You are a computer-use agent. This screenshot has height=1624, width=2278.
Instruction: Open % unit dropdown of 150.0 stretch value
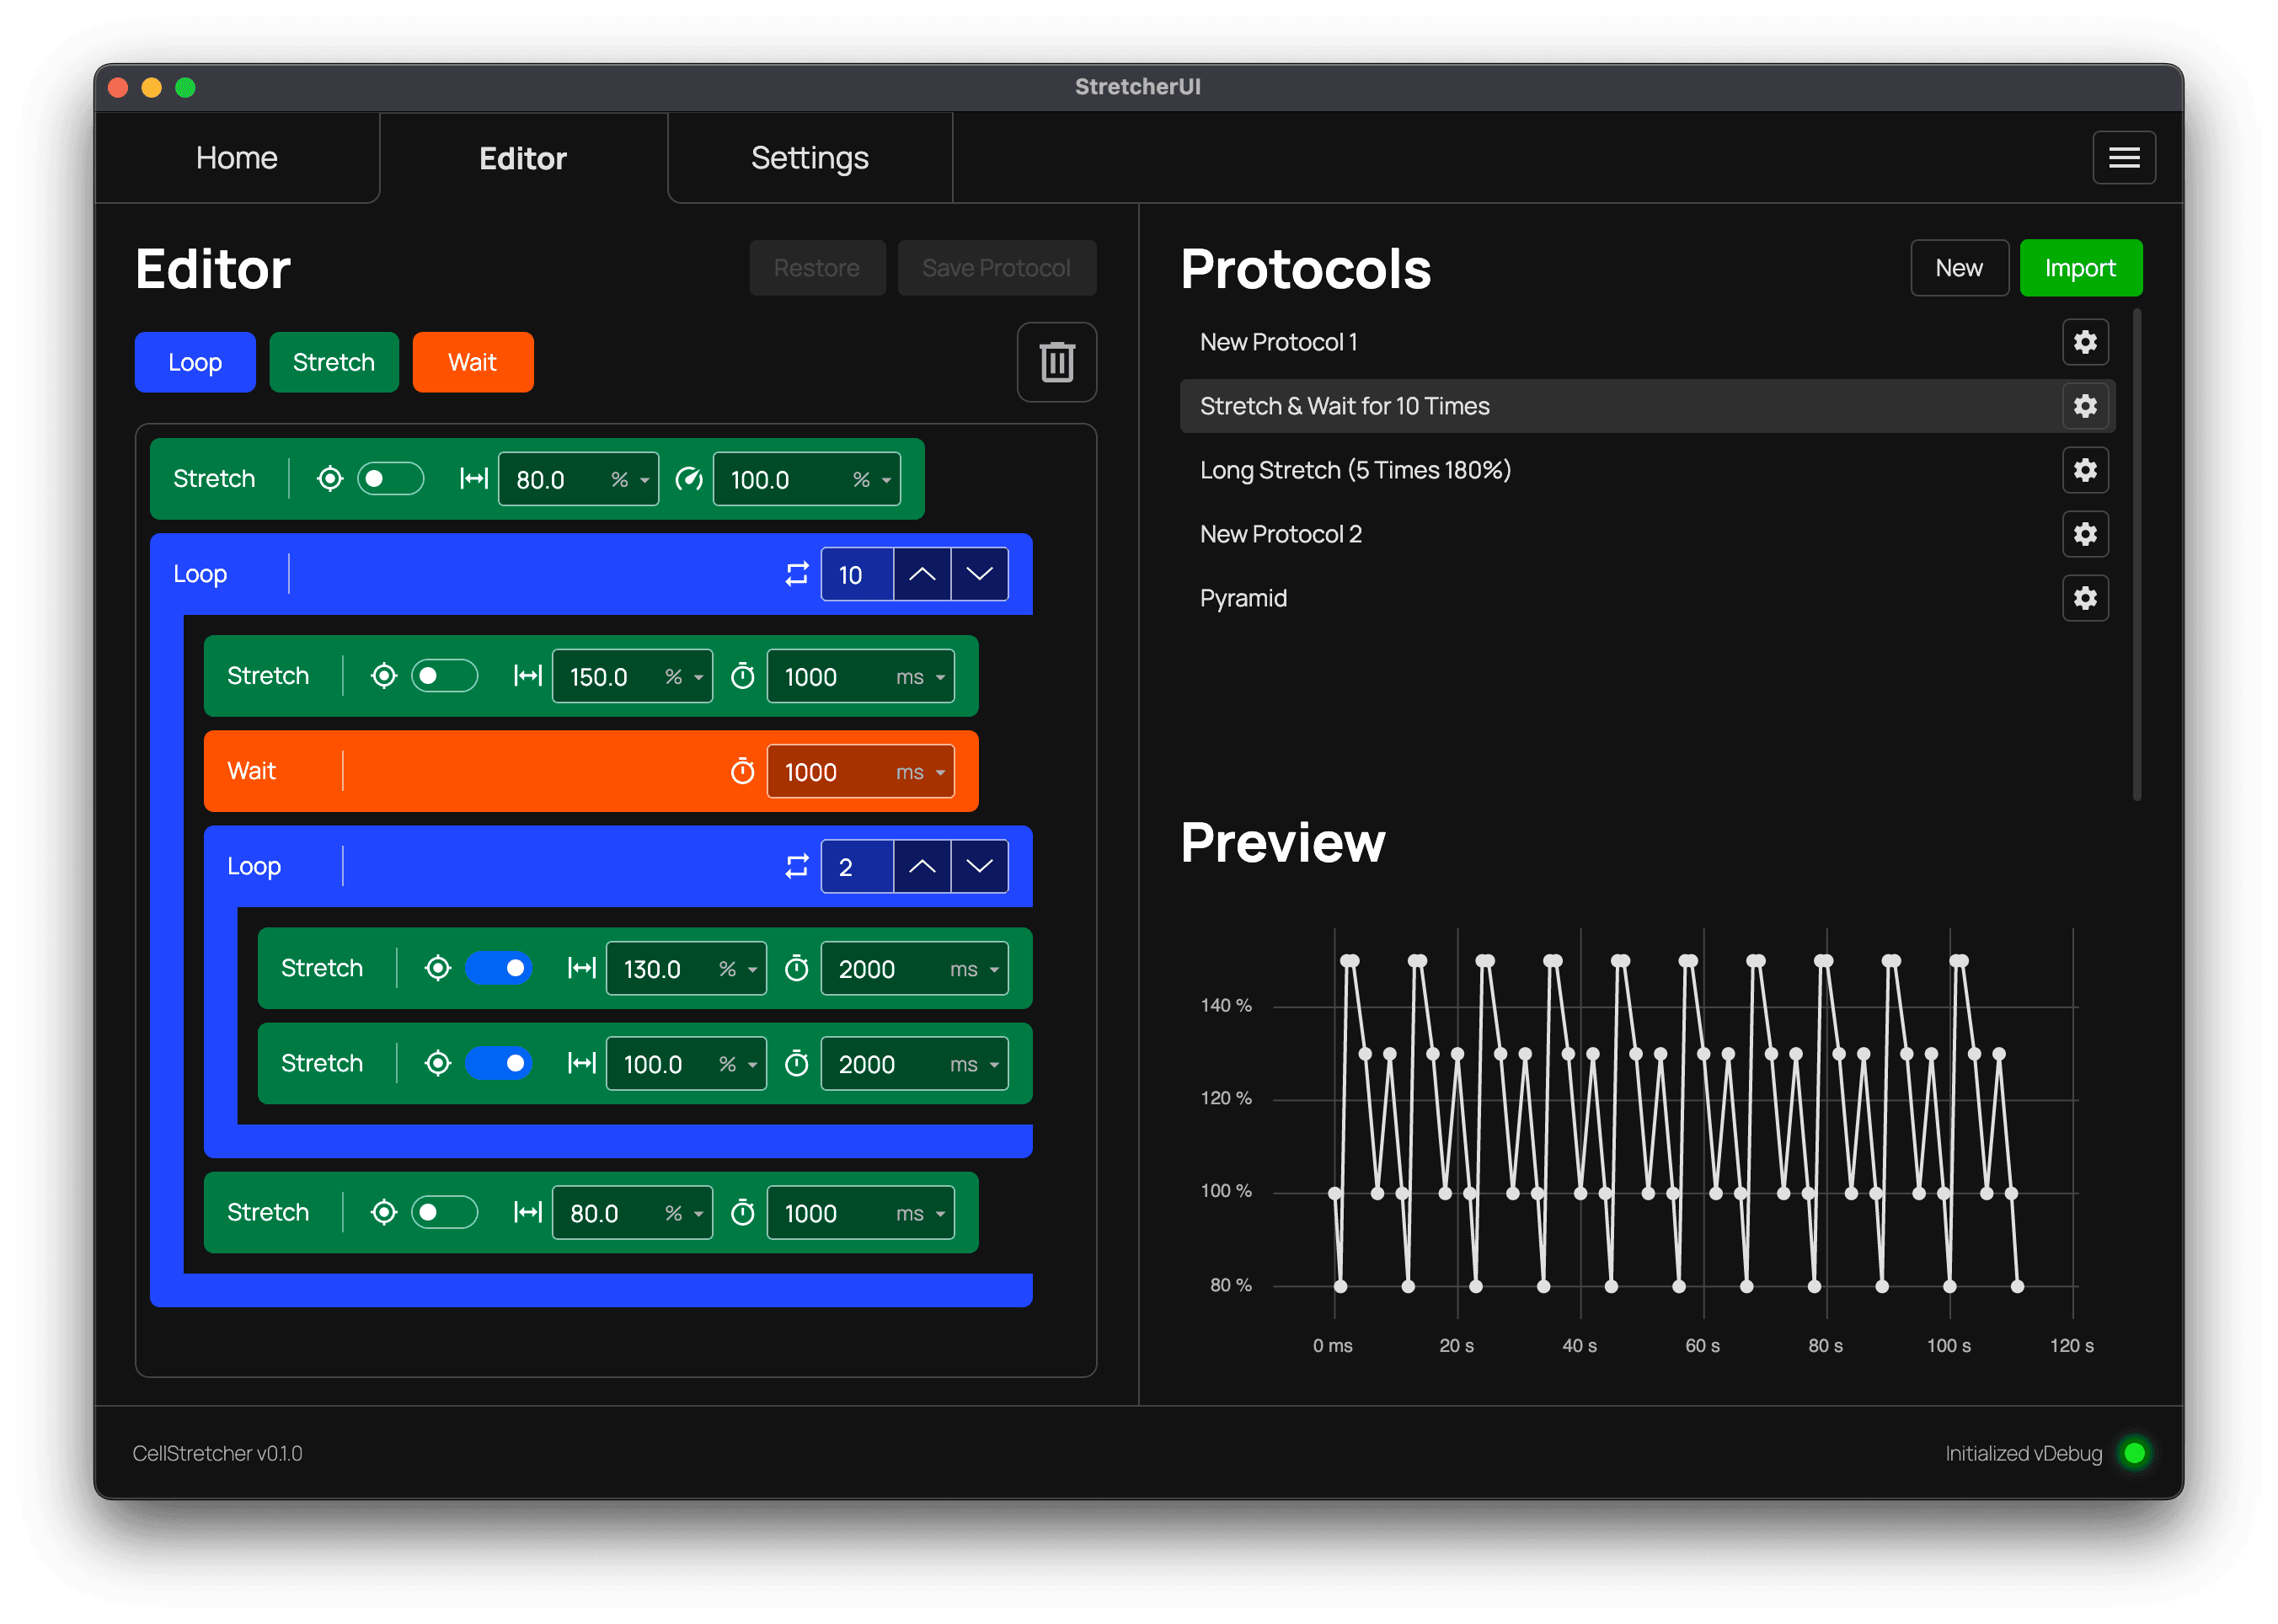pos(685,677)
